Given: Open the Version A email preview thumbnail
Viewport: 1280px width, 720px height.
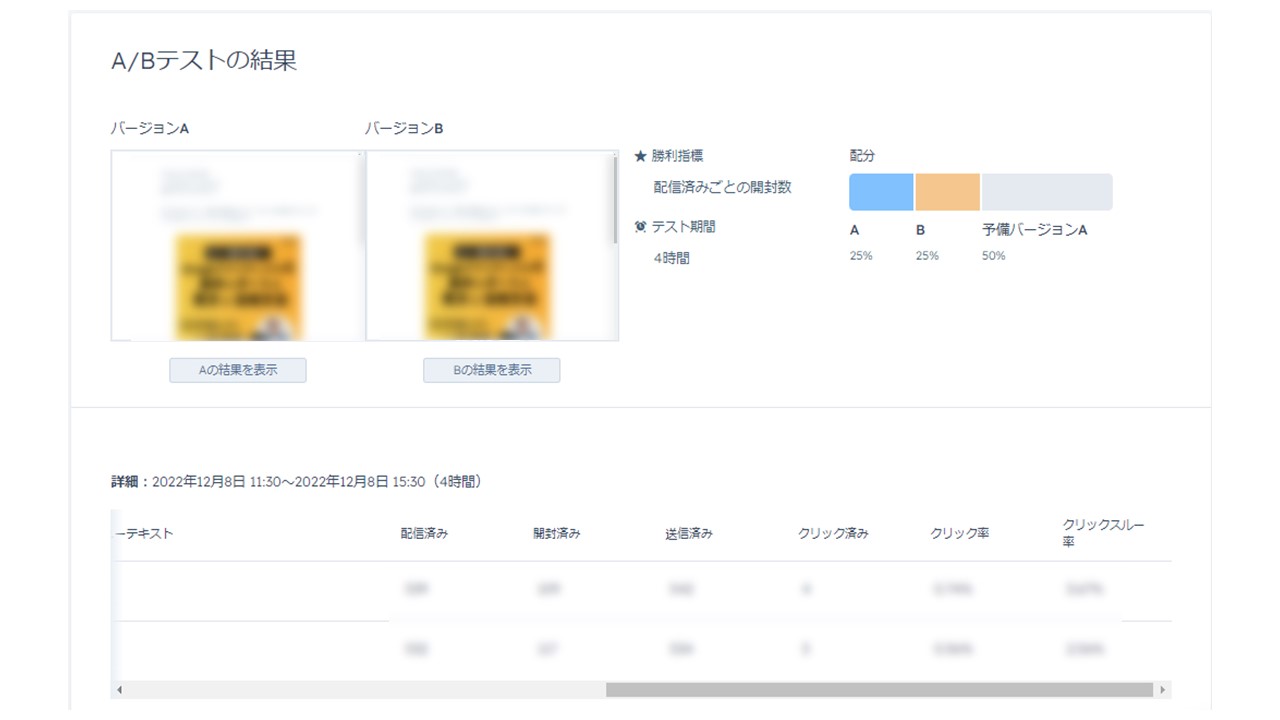Looking at the screenshot, I should pyautogui.click(x=238, y=246).
